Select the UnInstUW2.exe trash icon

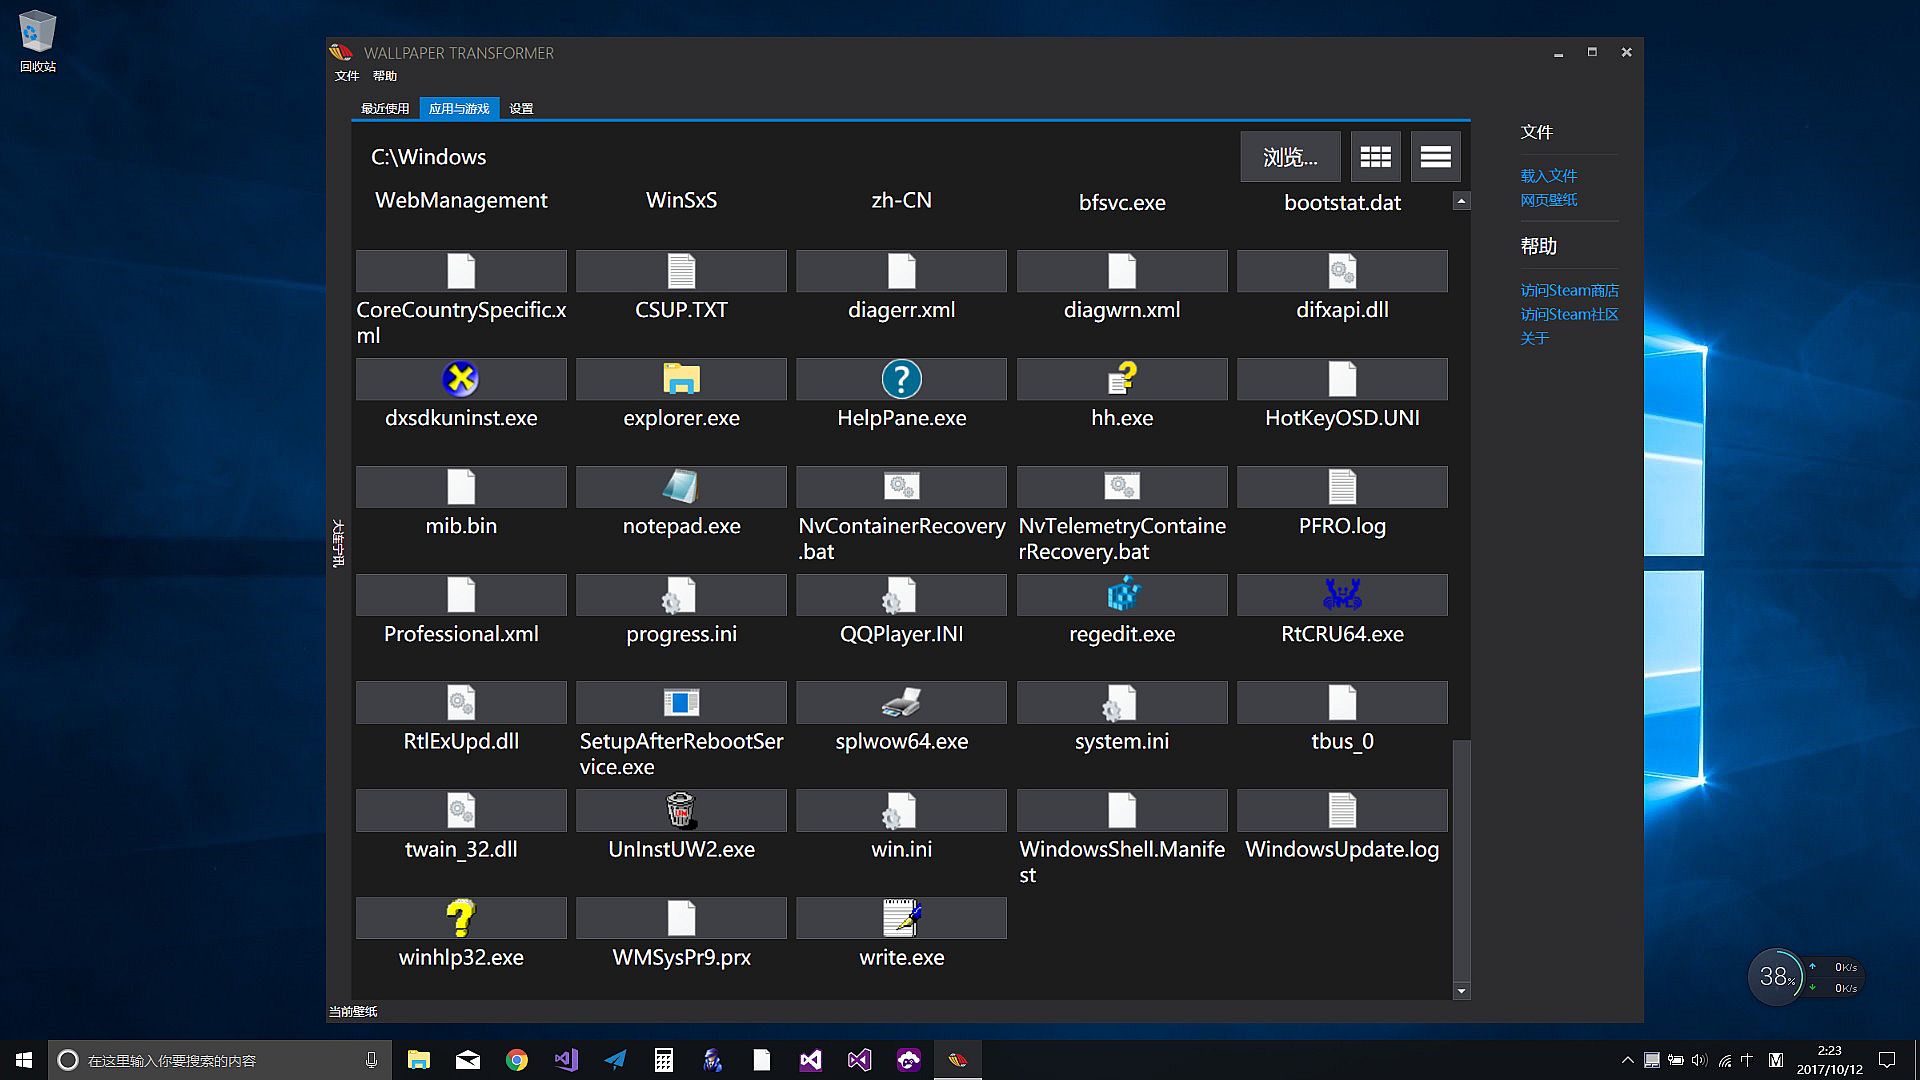(x=681, y=811)
